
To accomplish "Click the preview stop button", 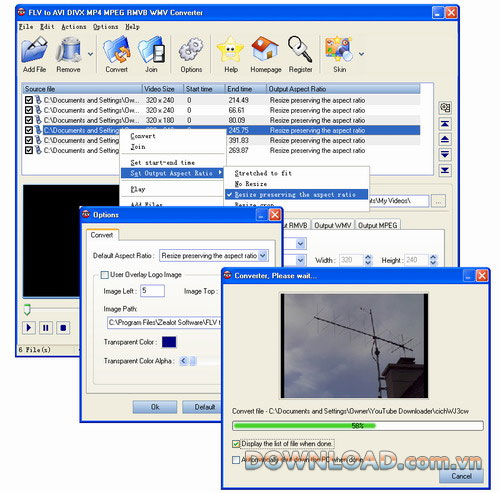I will coord(63,328).
